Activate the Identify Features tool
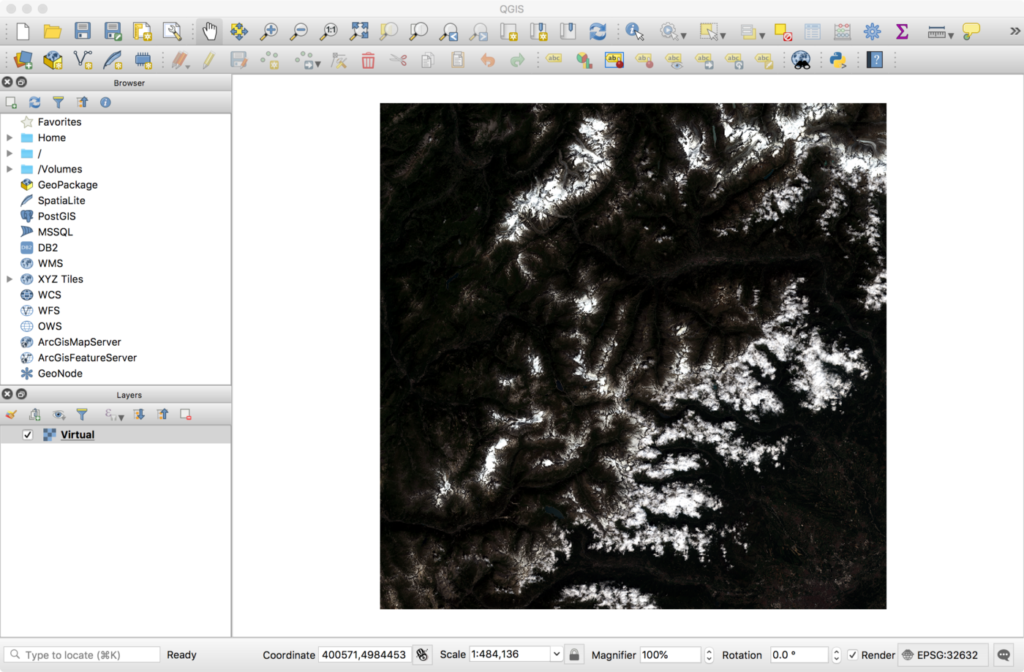Screen dimensions: 1024x672 click(x=633, y=31)
